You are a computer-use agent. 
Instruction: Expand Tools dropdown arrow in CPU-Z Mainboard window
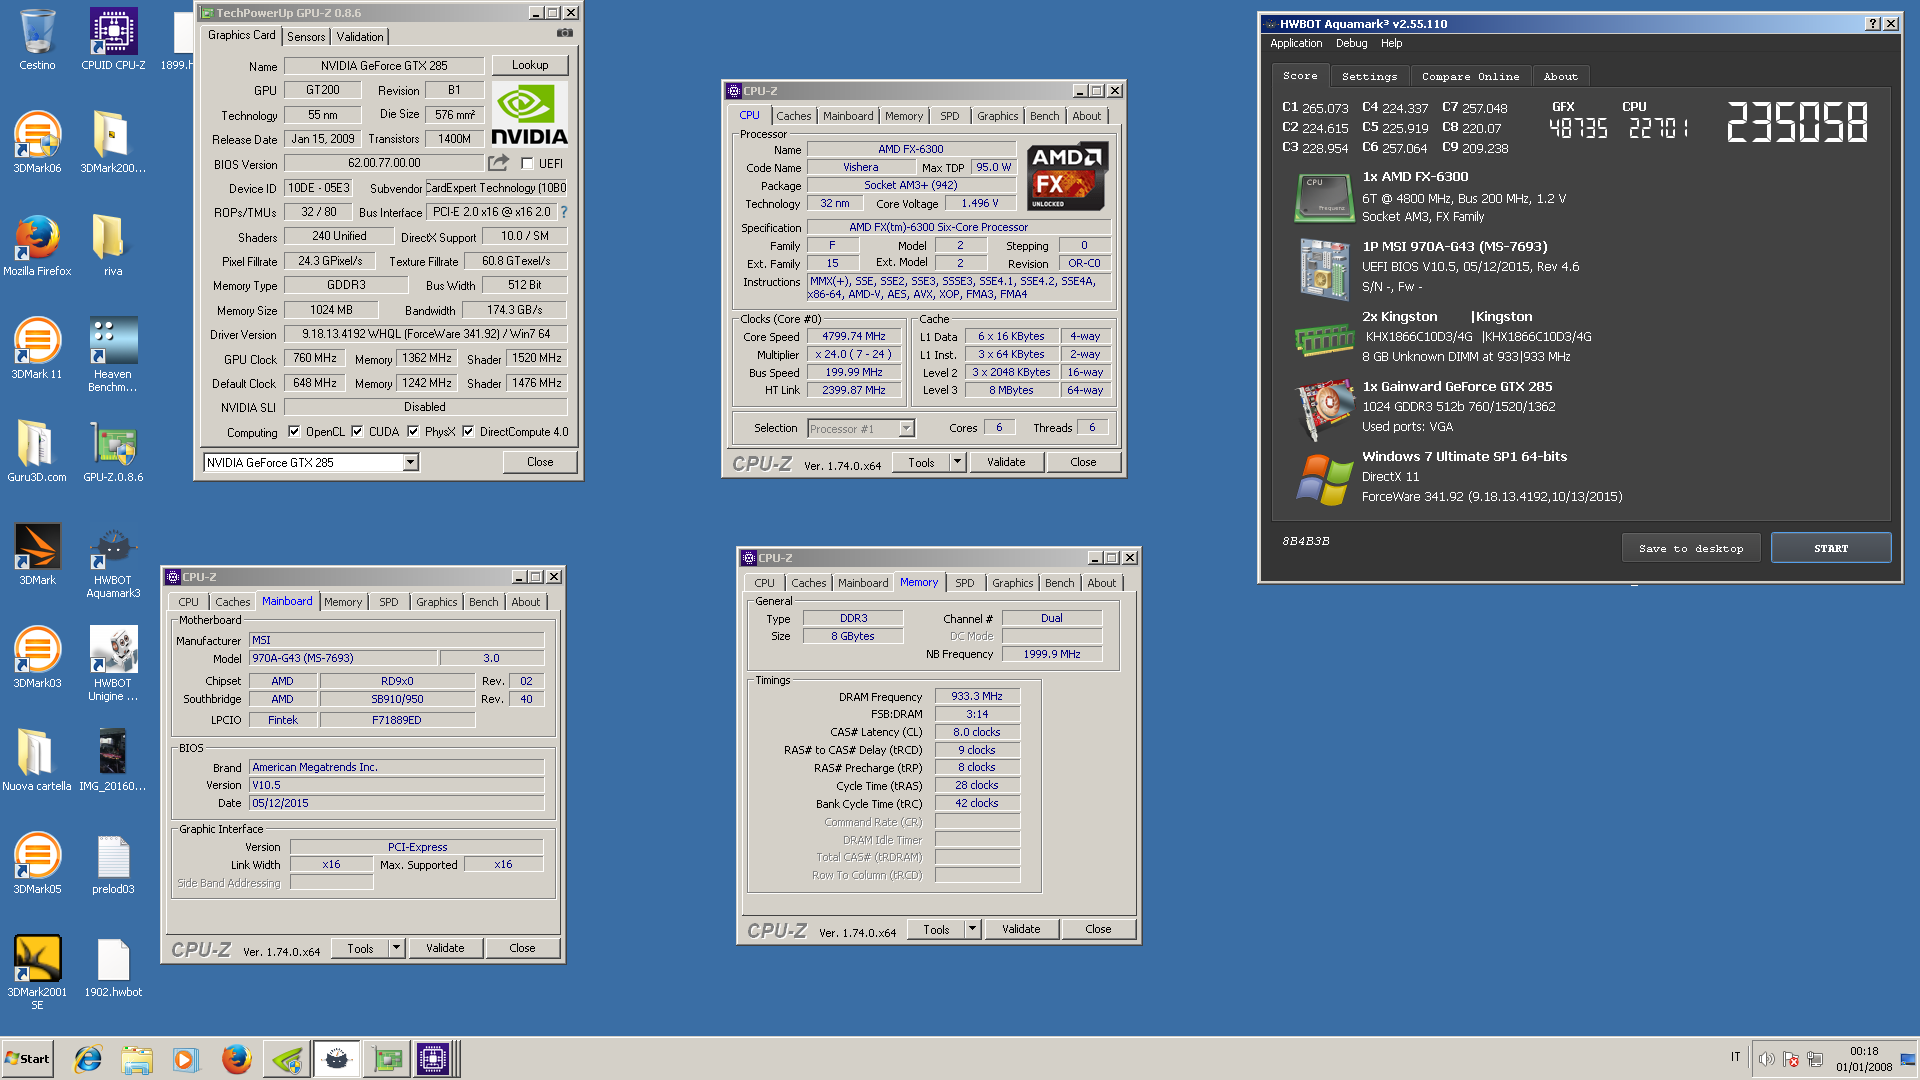396,948
